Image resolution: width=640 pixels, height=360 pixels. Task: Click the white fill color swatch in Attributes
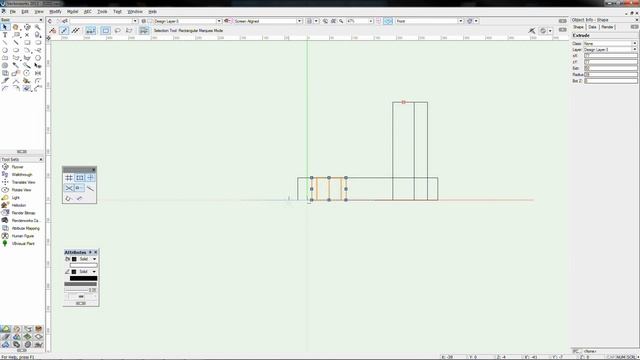pyautogui.click(x=83, y=265)
